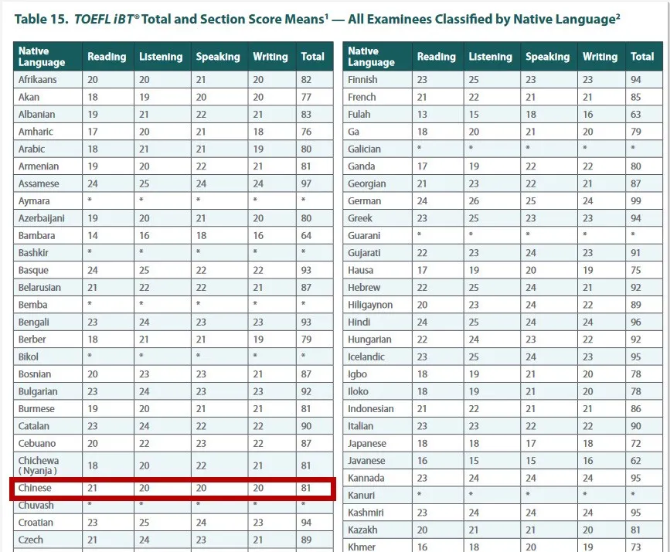Select the Italian language cell
Screen dimensions: 670x558
point(378,426)
